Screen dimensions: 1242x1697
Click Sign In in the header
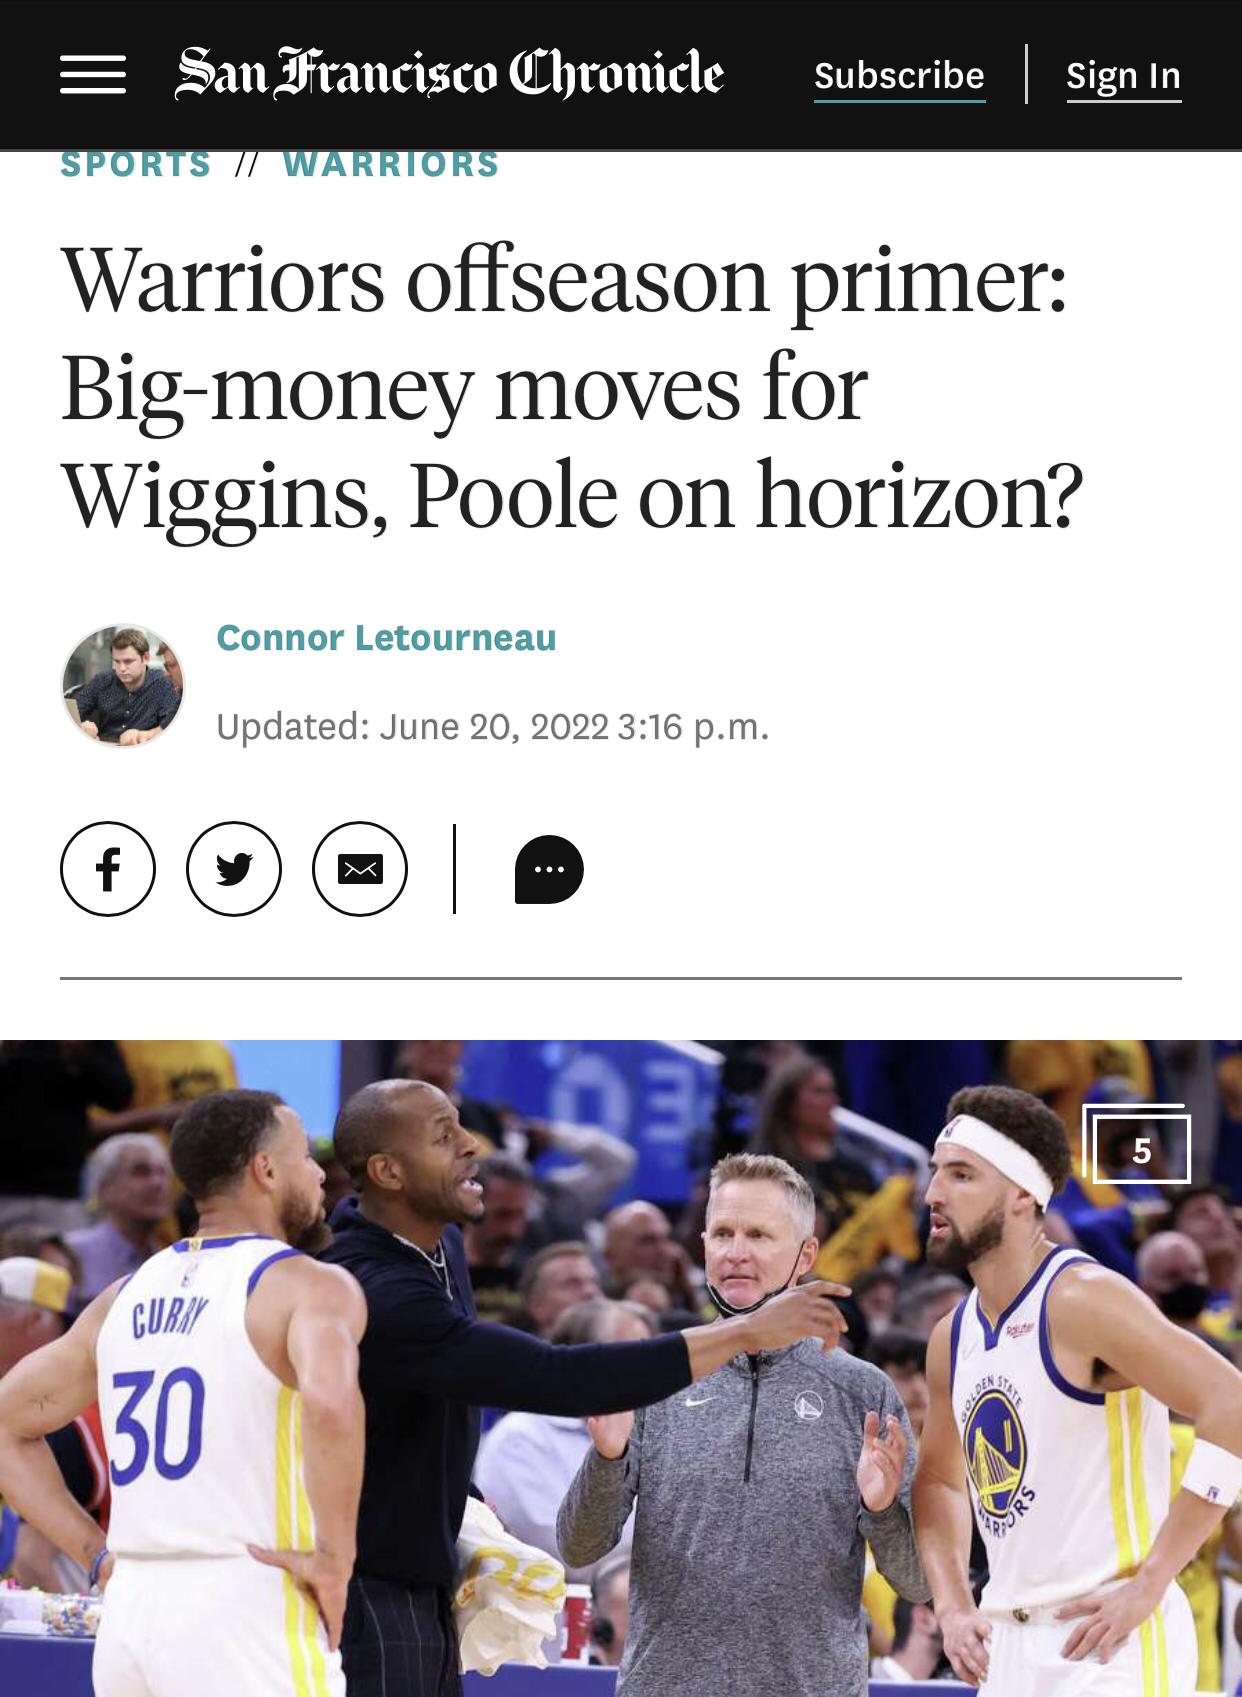tap(1123, 76)
